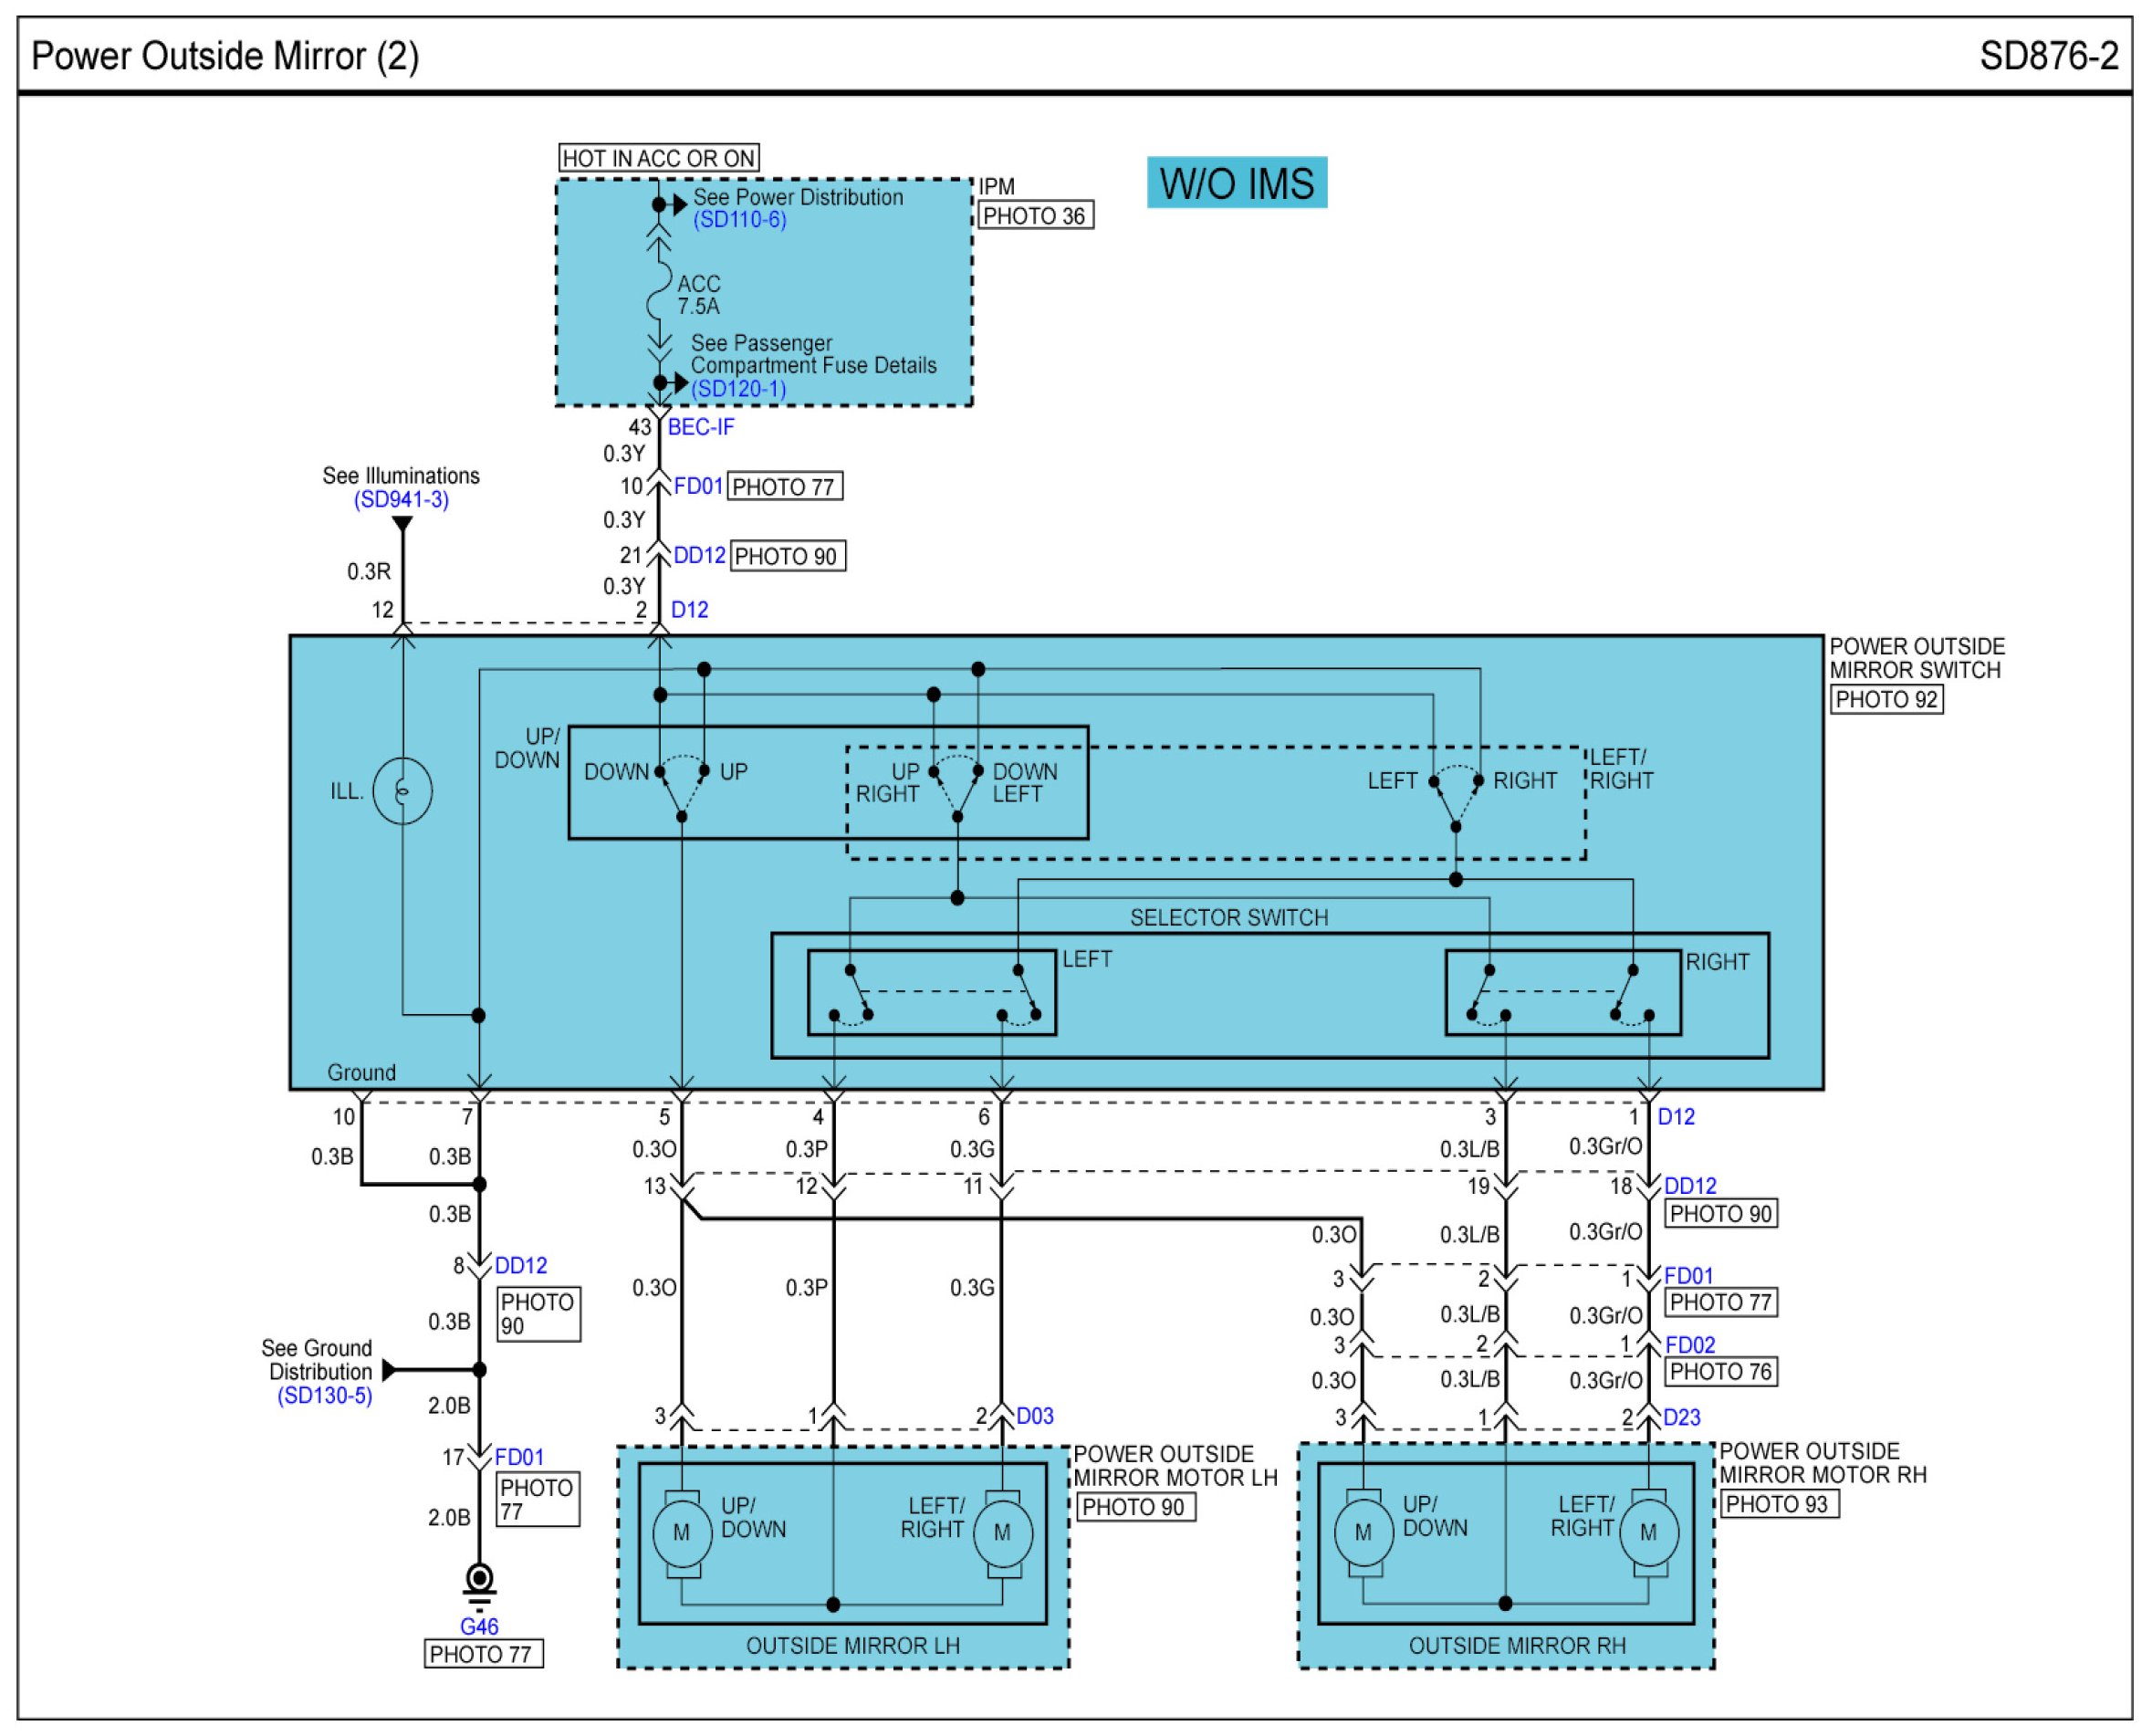The width and height of the screenshot is (2152, 1736).
Task: Select the UP/DOWN motor in Outside Mirror RH
Action: pos(1363,1533)
